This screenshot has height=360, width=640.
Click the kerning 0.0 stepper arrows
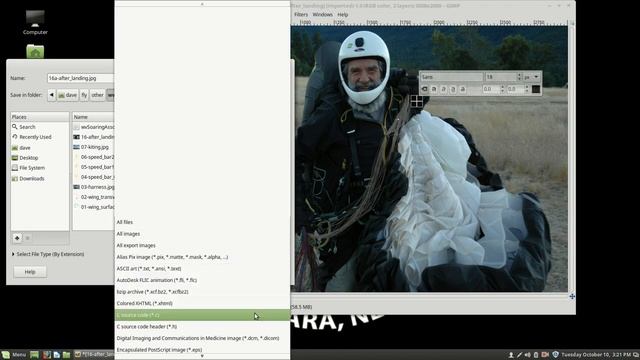point(527,89)
